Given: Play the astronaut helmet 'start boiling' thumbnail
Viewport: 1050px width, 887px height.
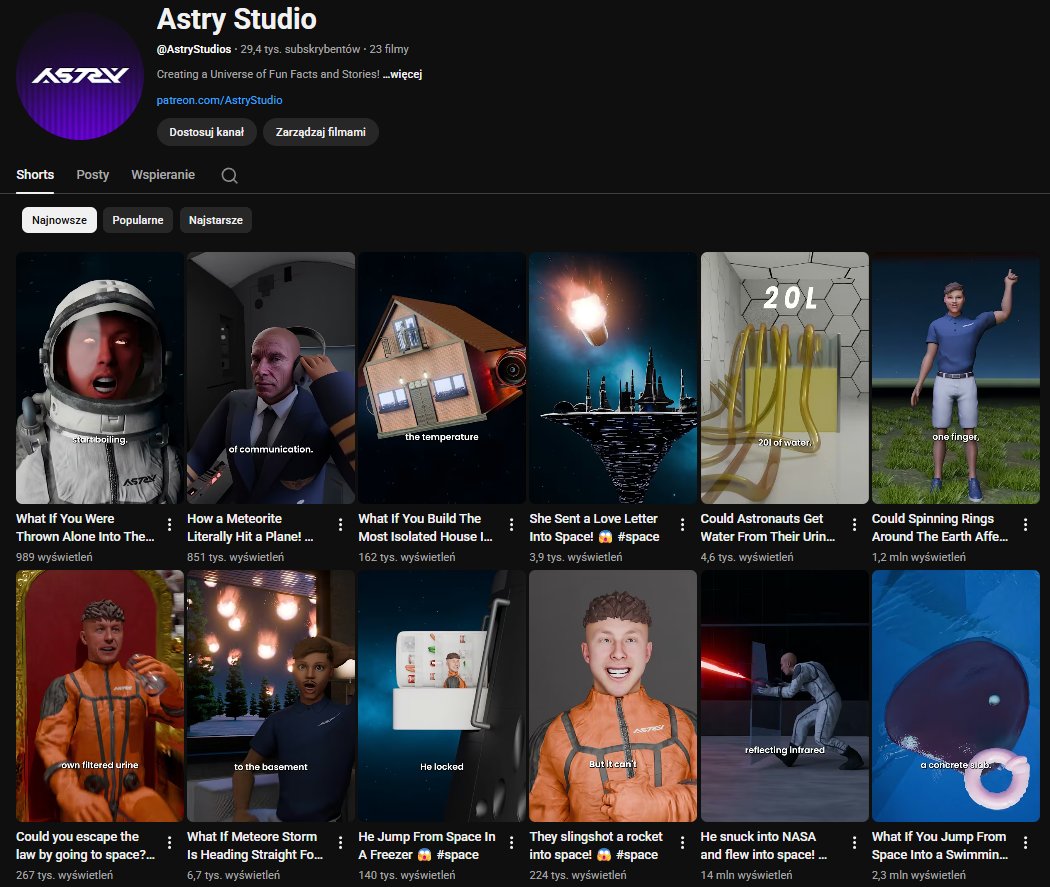Looking at the screenshot, I should click(x=100, y=378).
